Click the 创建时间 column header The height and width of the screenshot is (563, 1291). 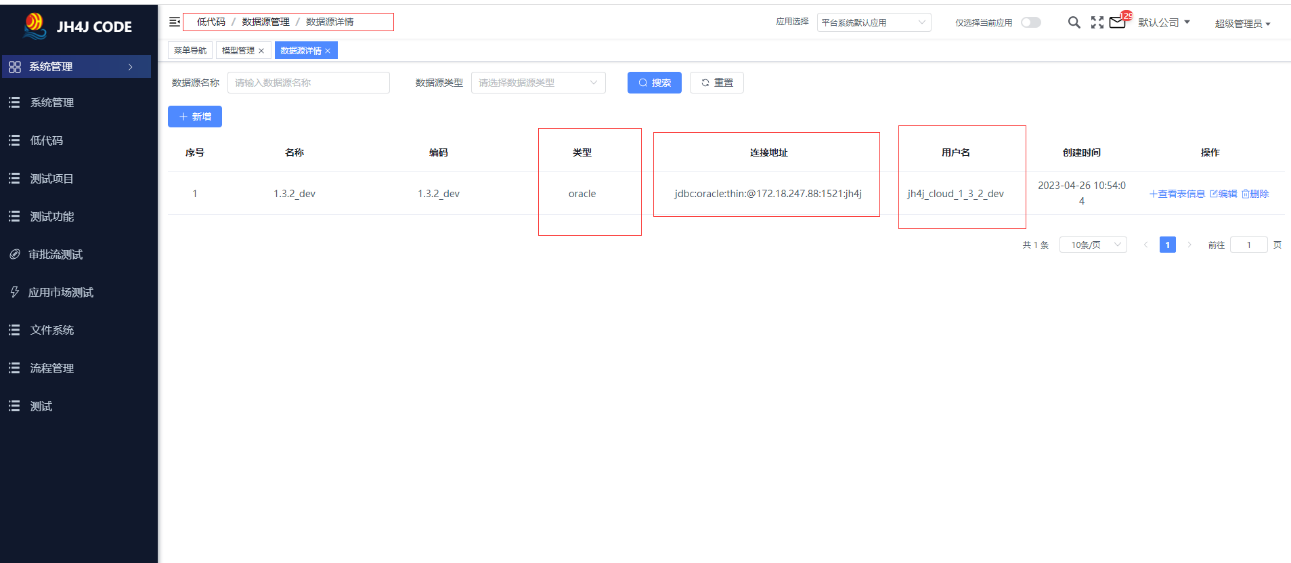coord(1082,153)
